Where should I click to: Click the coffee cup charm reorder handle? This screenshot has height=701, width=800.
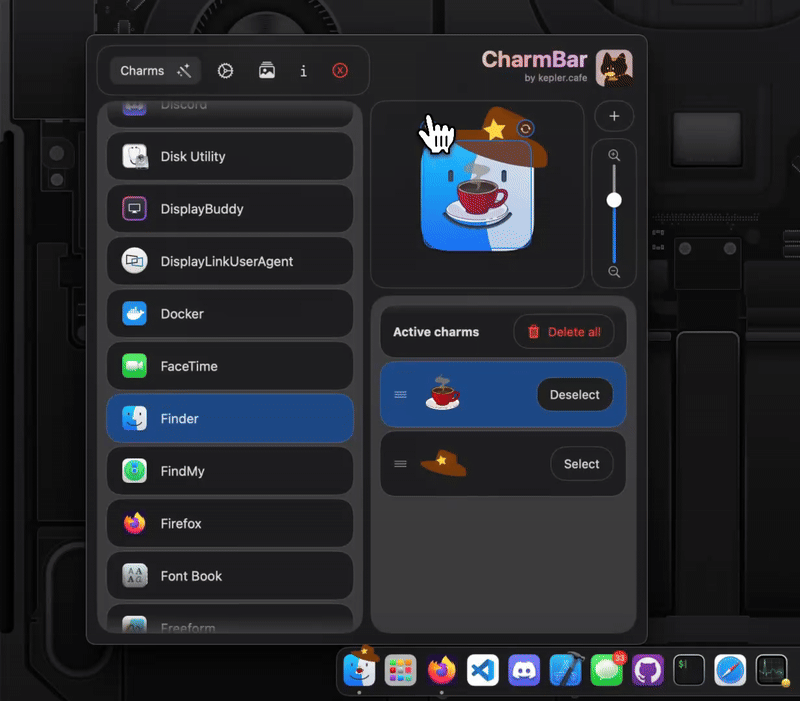coord(401,394)
